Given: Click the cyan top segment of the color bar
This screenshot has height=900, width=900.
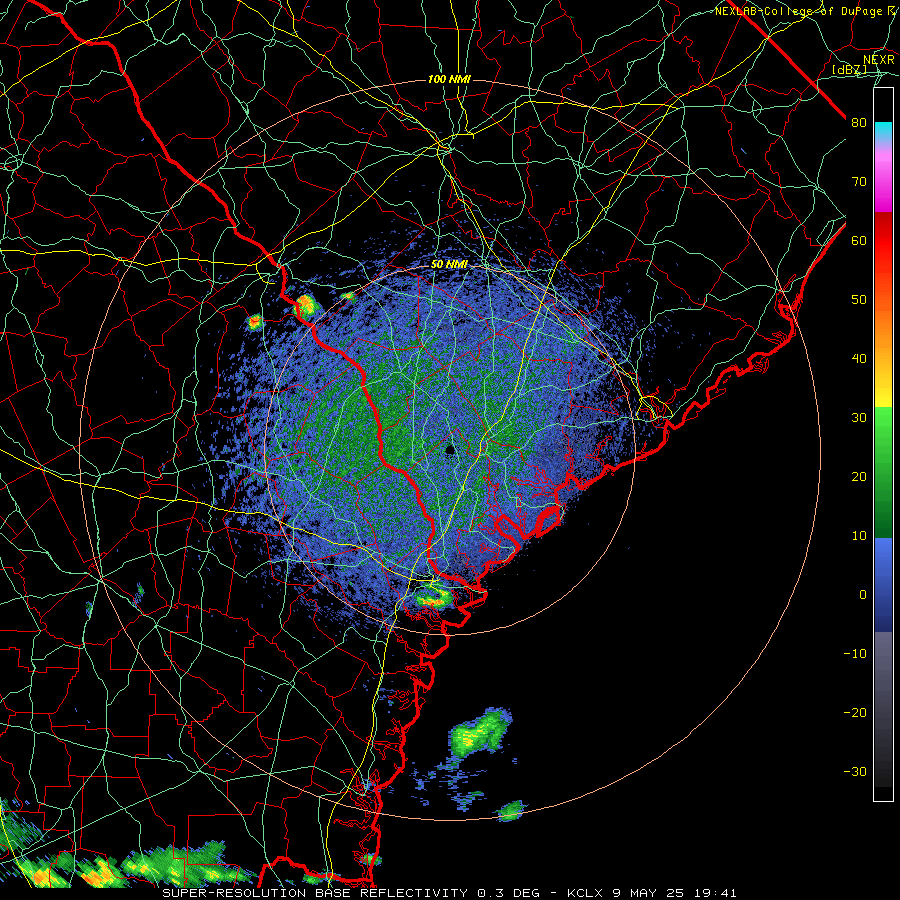Looking at the screenshot, I should click(883, 132).
